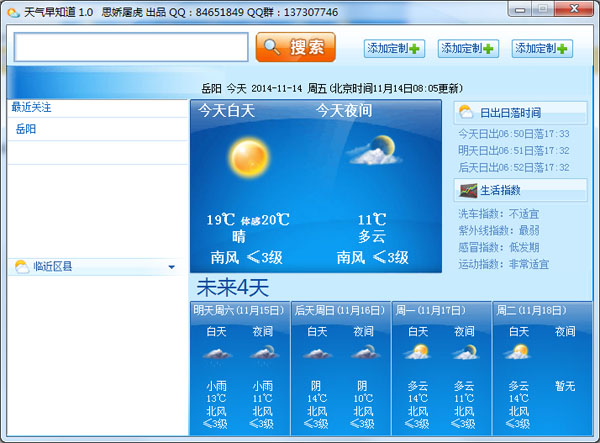
Task: Click tonight's 11℃ temperature text
Action: coord(372,220)
